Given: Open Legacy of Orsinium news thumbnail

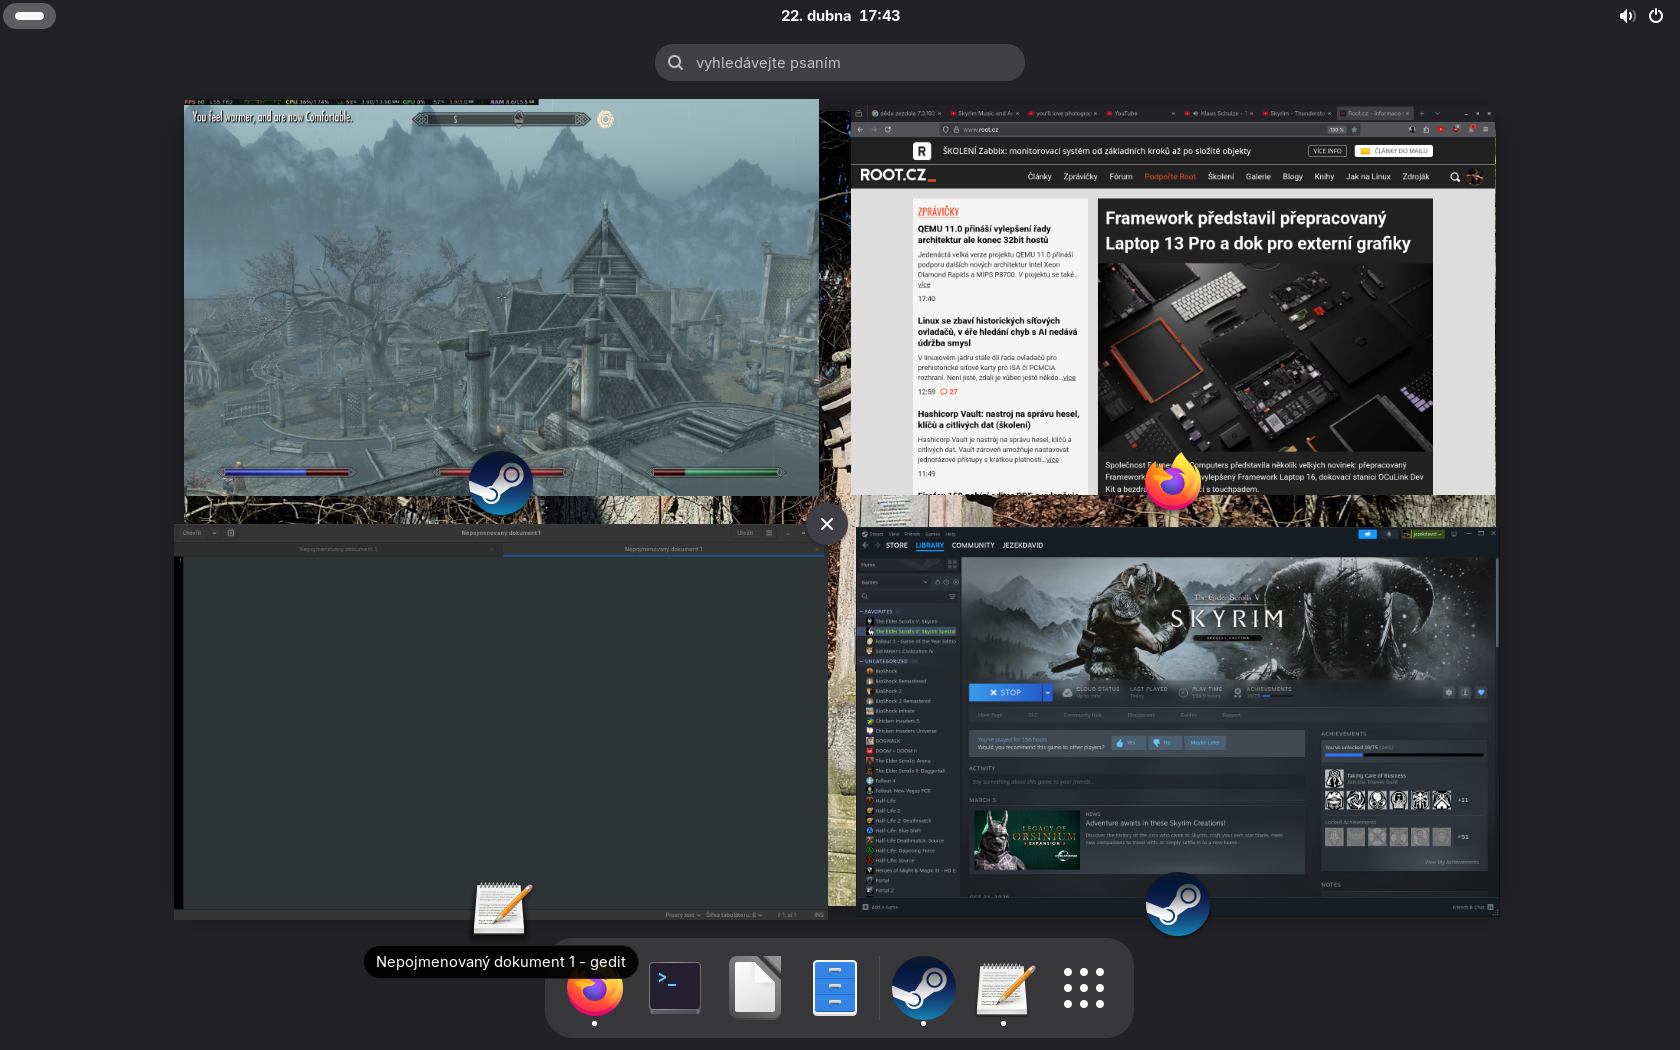Looking at the screenshot, I should (1026, 839).
